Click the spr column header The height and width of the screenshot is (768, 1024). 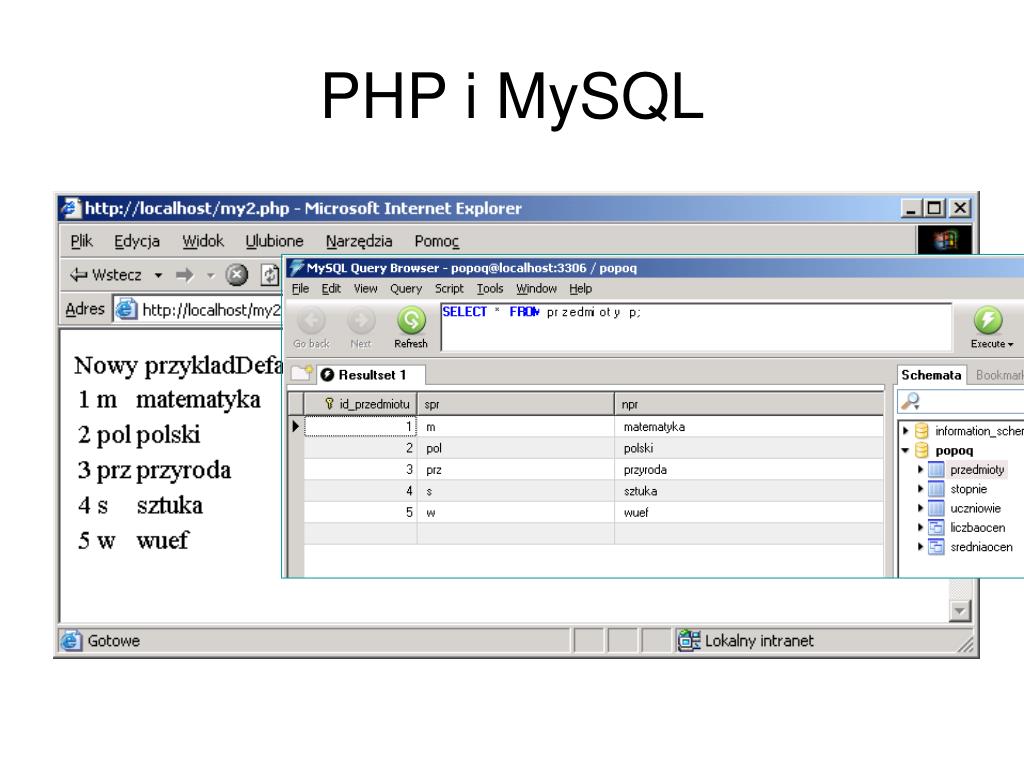click(x=516, y=404)
